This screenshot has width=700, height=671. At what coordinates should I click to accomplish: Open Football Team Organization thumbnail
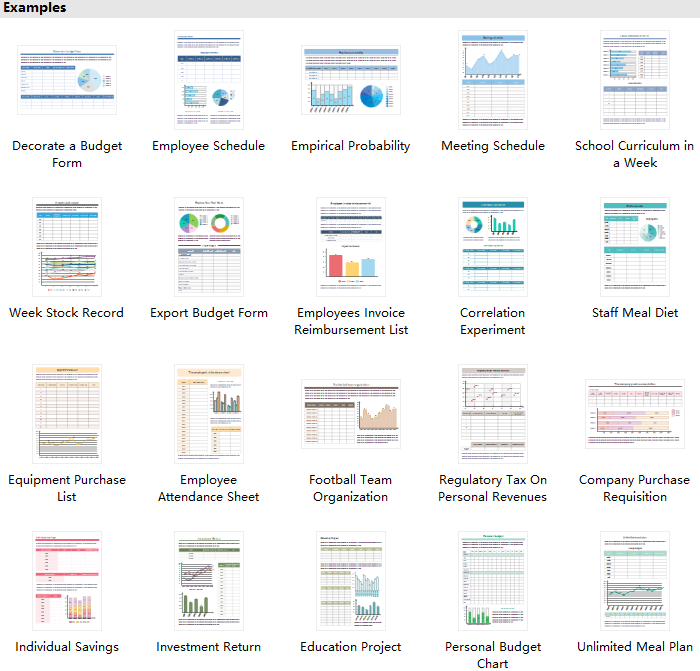pos(351,414)
